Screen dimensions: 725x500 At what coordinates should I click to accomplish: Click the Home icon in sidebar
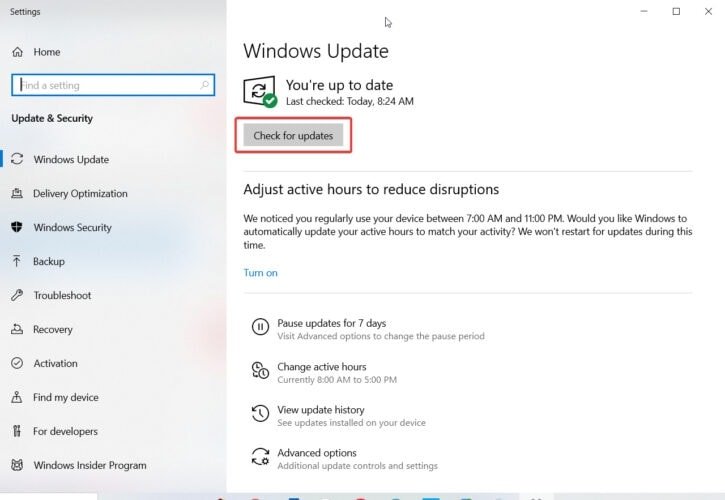click(x=17, y=52)
